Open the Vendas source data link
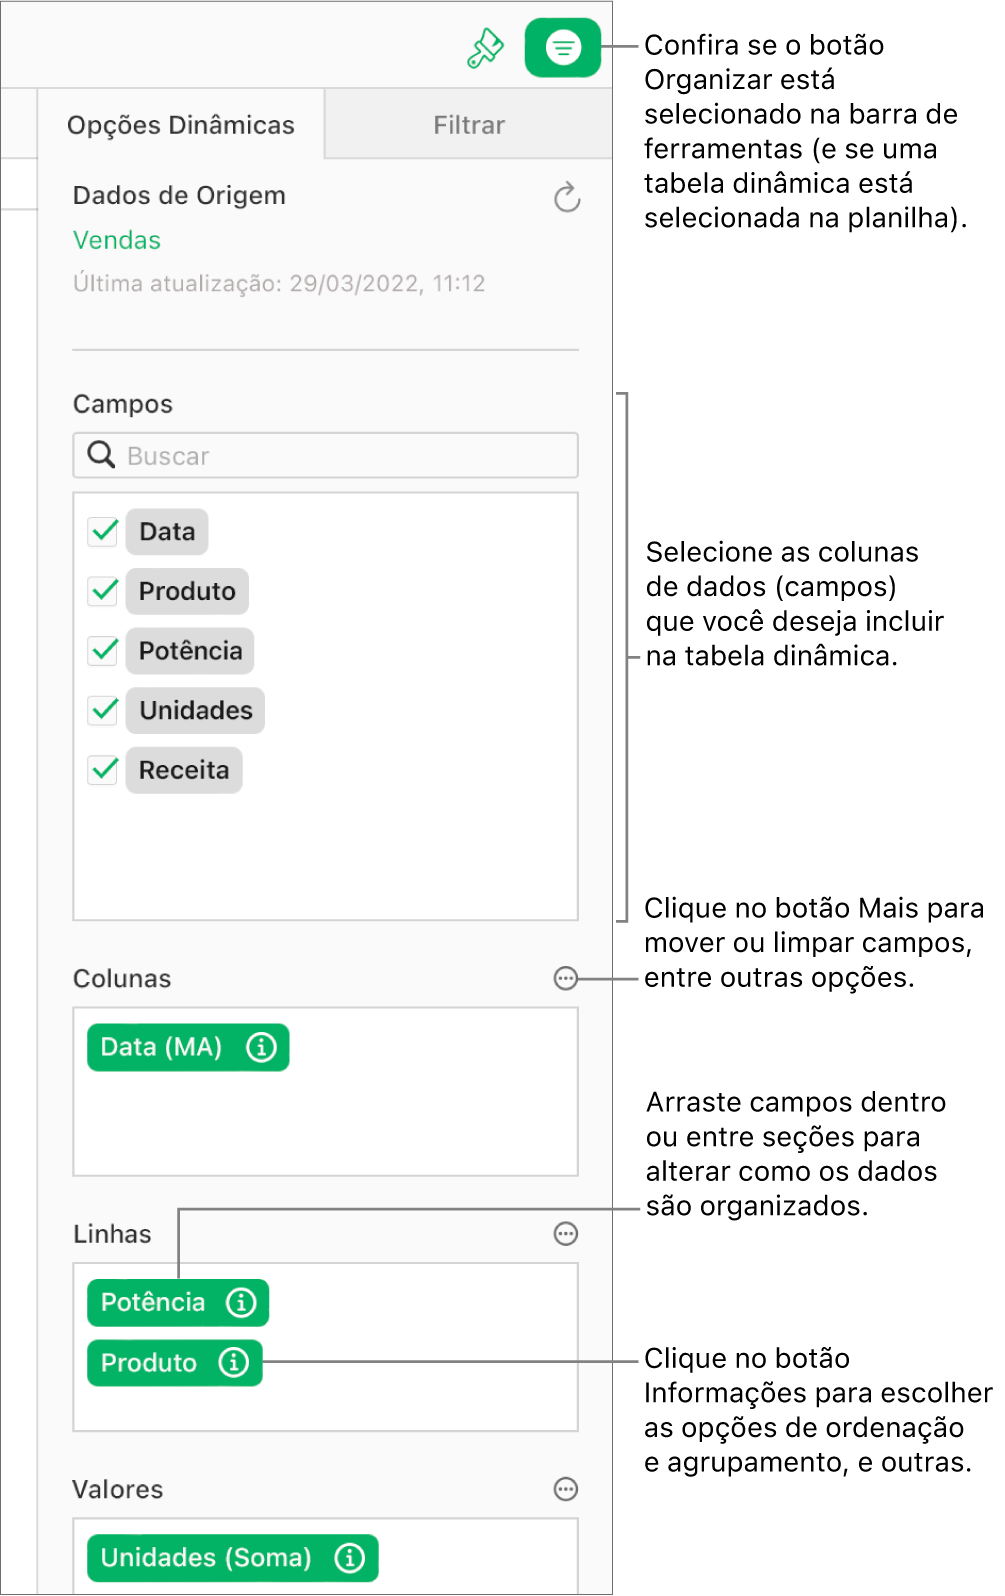The image size is (1005, 1596). (x=116, y=240)
